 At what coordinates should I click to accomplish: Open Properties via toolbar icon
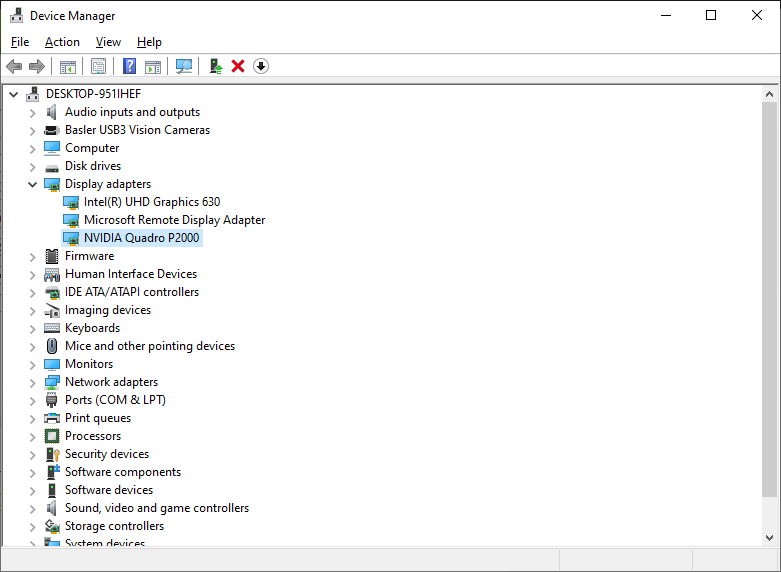pos(98,66)
